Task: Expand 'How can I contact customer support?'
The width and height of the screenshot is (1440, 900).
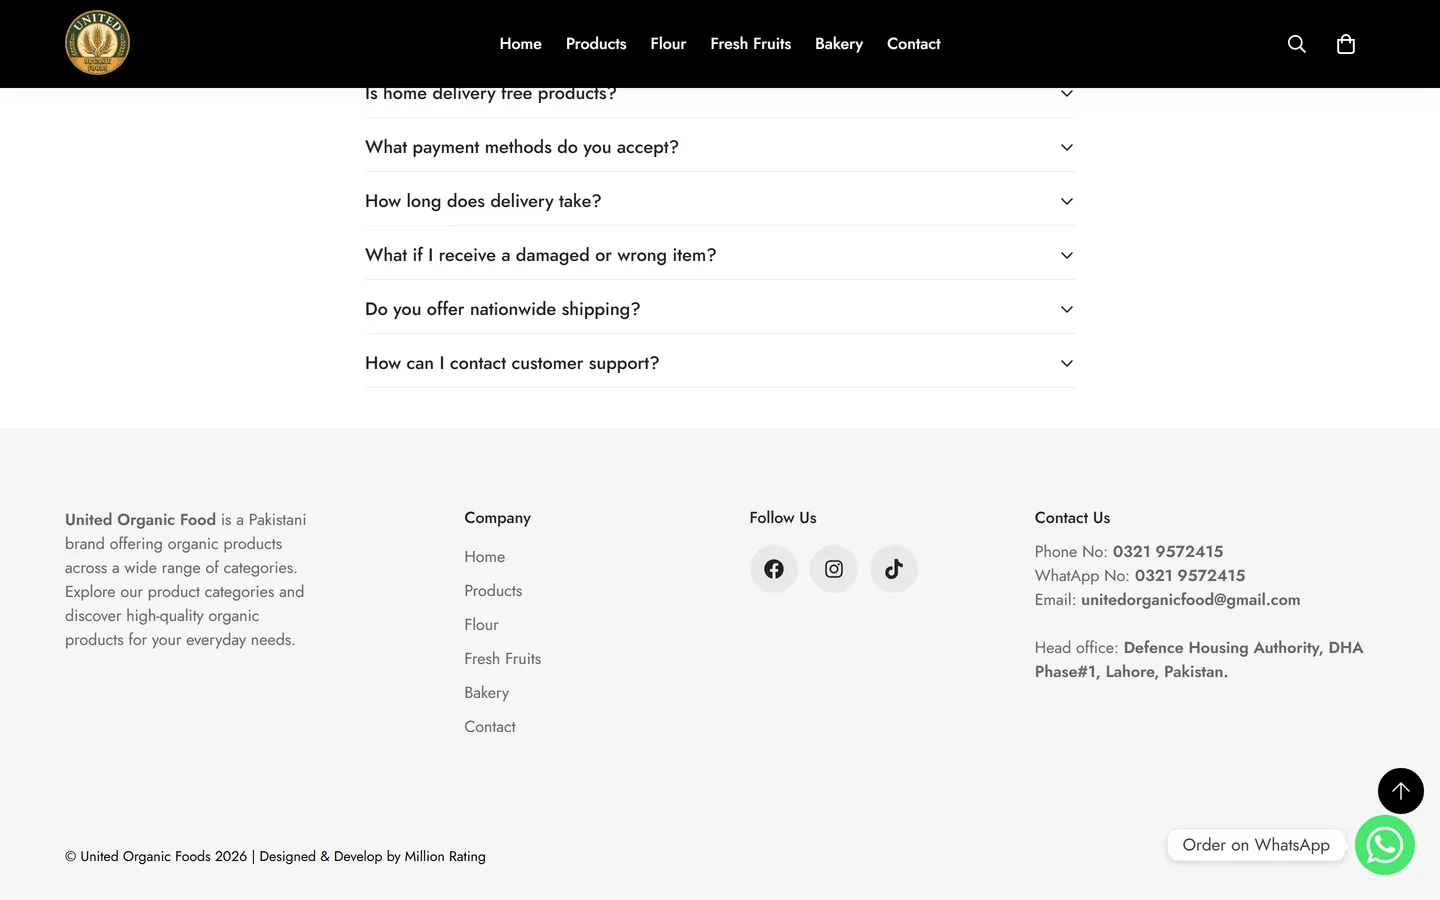Action: [x=720, y=363]
